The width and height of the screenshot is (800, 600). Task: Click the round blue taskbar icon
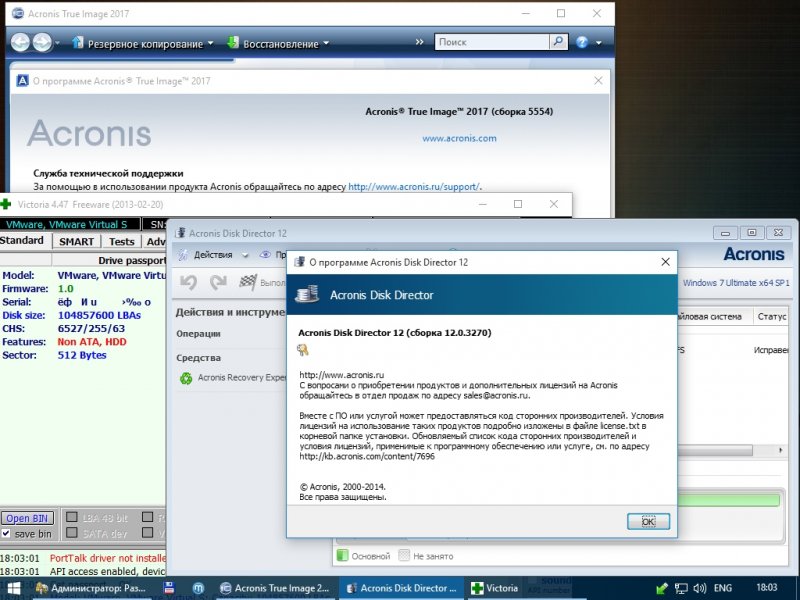[x=198, y=588]
